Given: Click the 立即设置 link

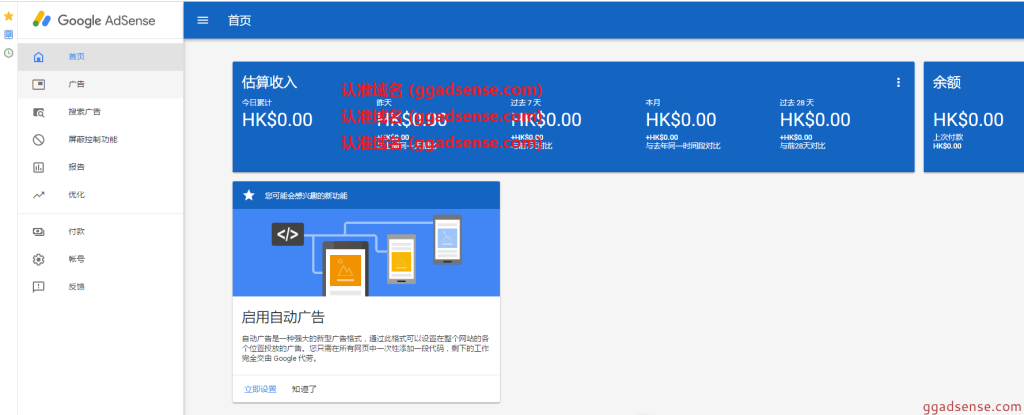Looking at the screenshot, I should tap(260, 388).
